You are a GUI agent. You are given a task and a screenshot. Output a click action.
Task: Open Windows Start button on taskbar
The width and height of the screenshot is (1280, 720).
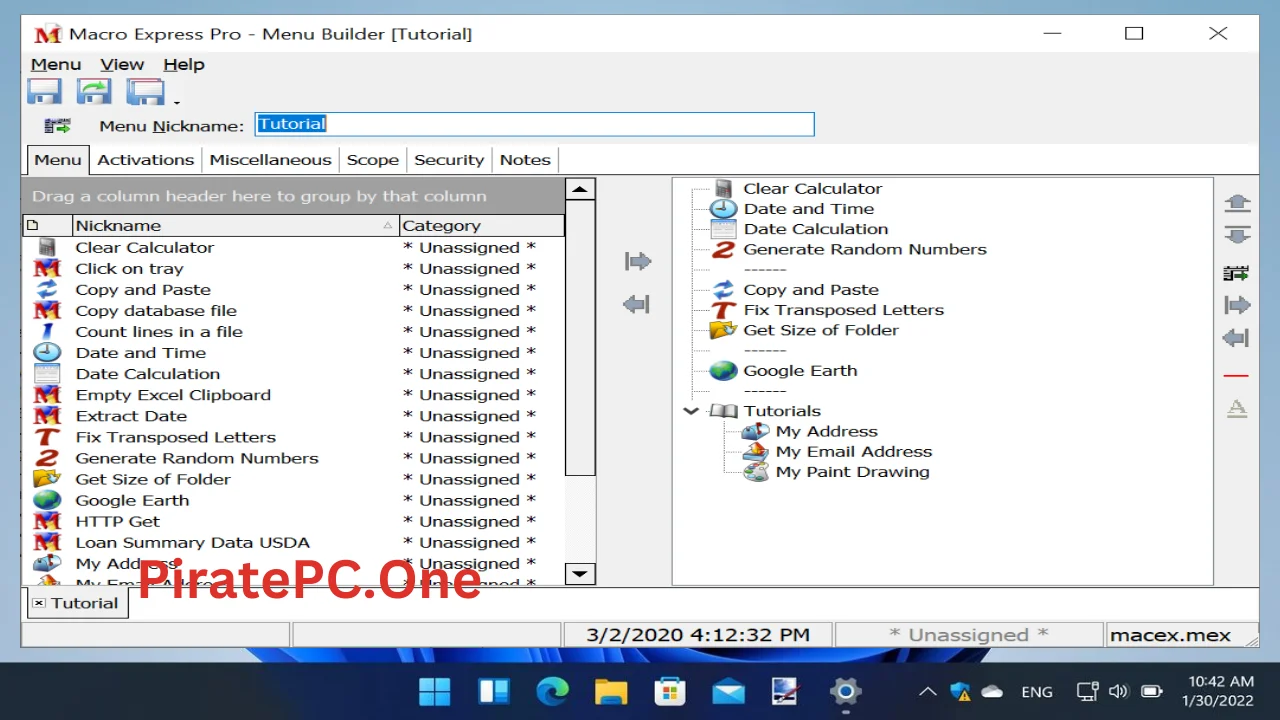point(435,691)
